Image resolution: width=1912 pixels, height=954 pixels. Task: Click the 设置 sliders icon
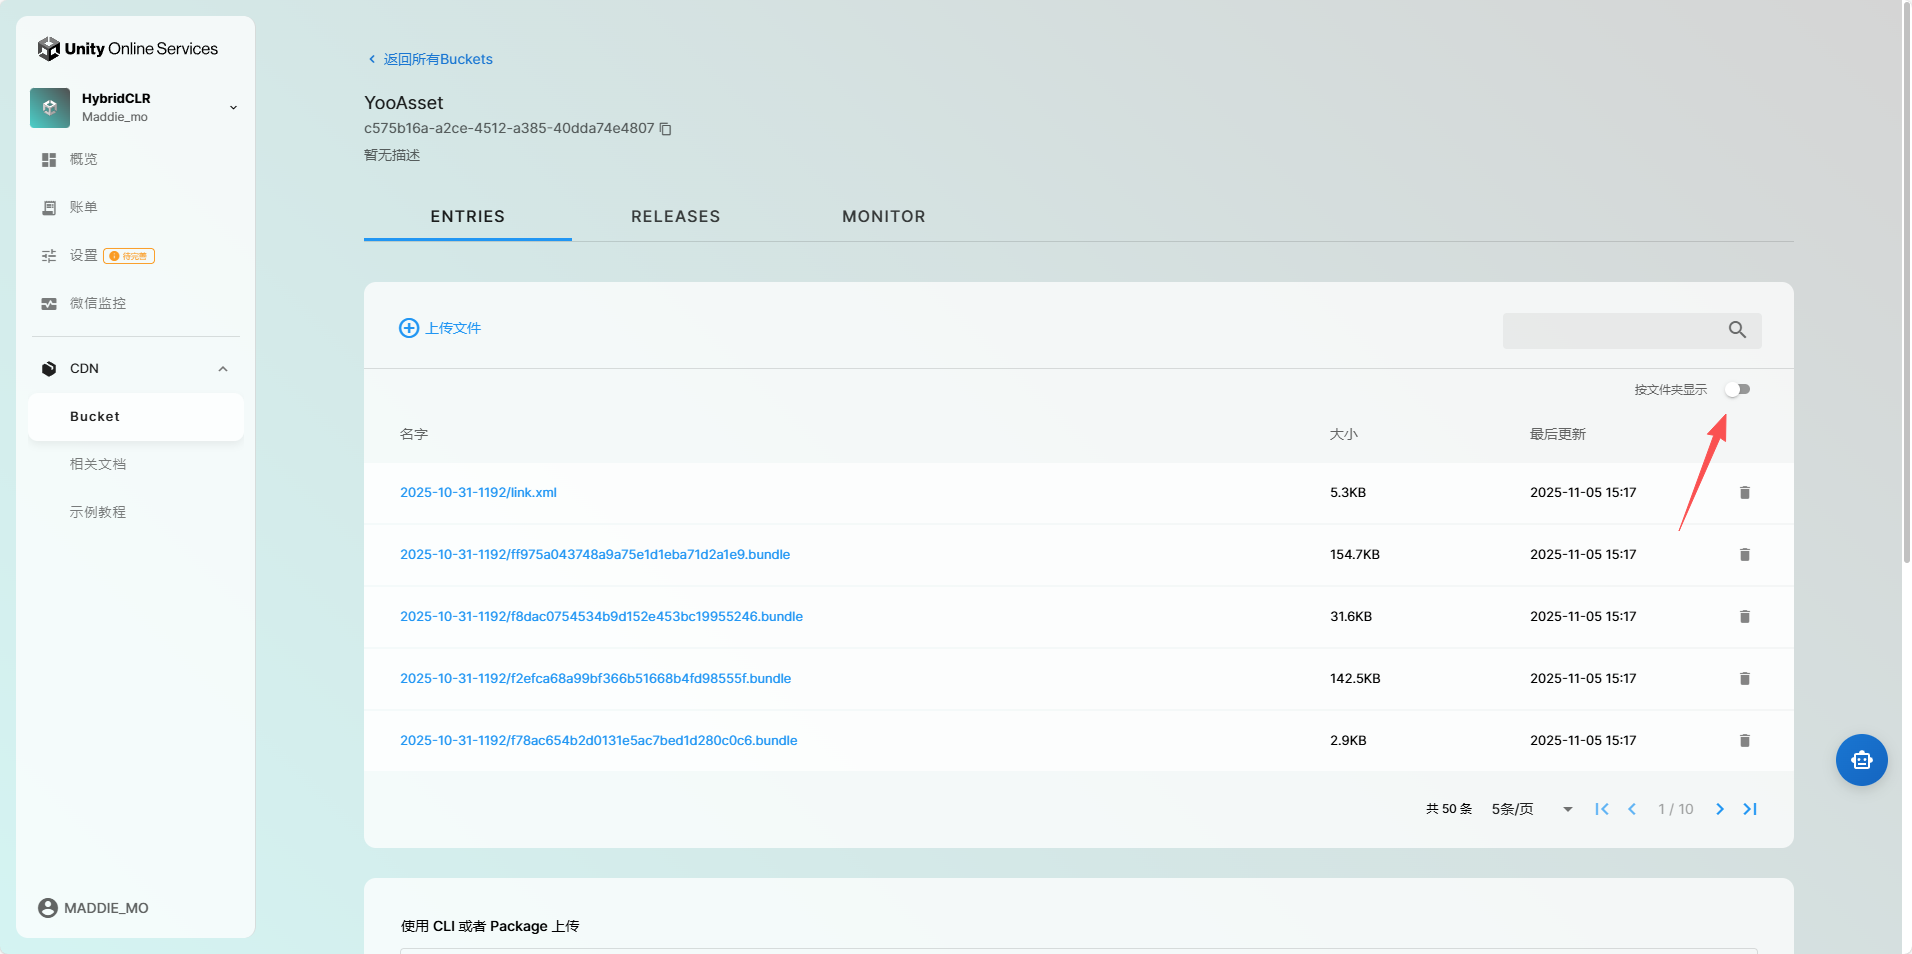49,256
